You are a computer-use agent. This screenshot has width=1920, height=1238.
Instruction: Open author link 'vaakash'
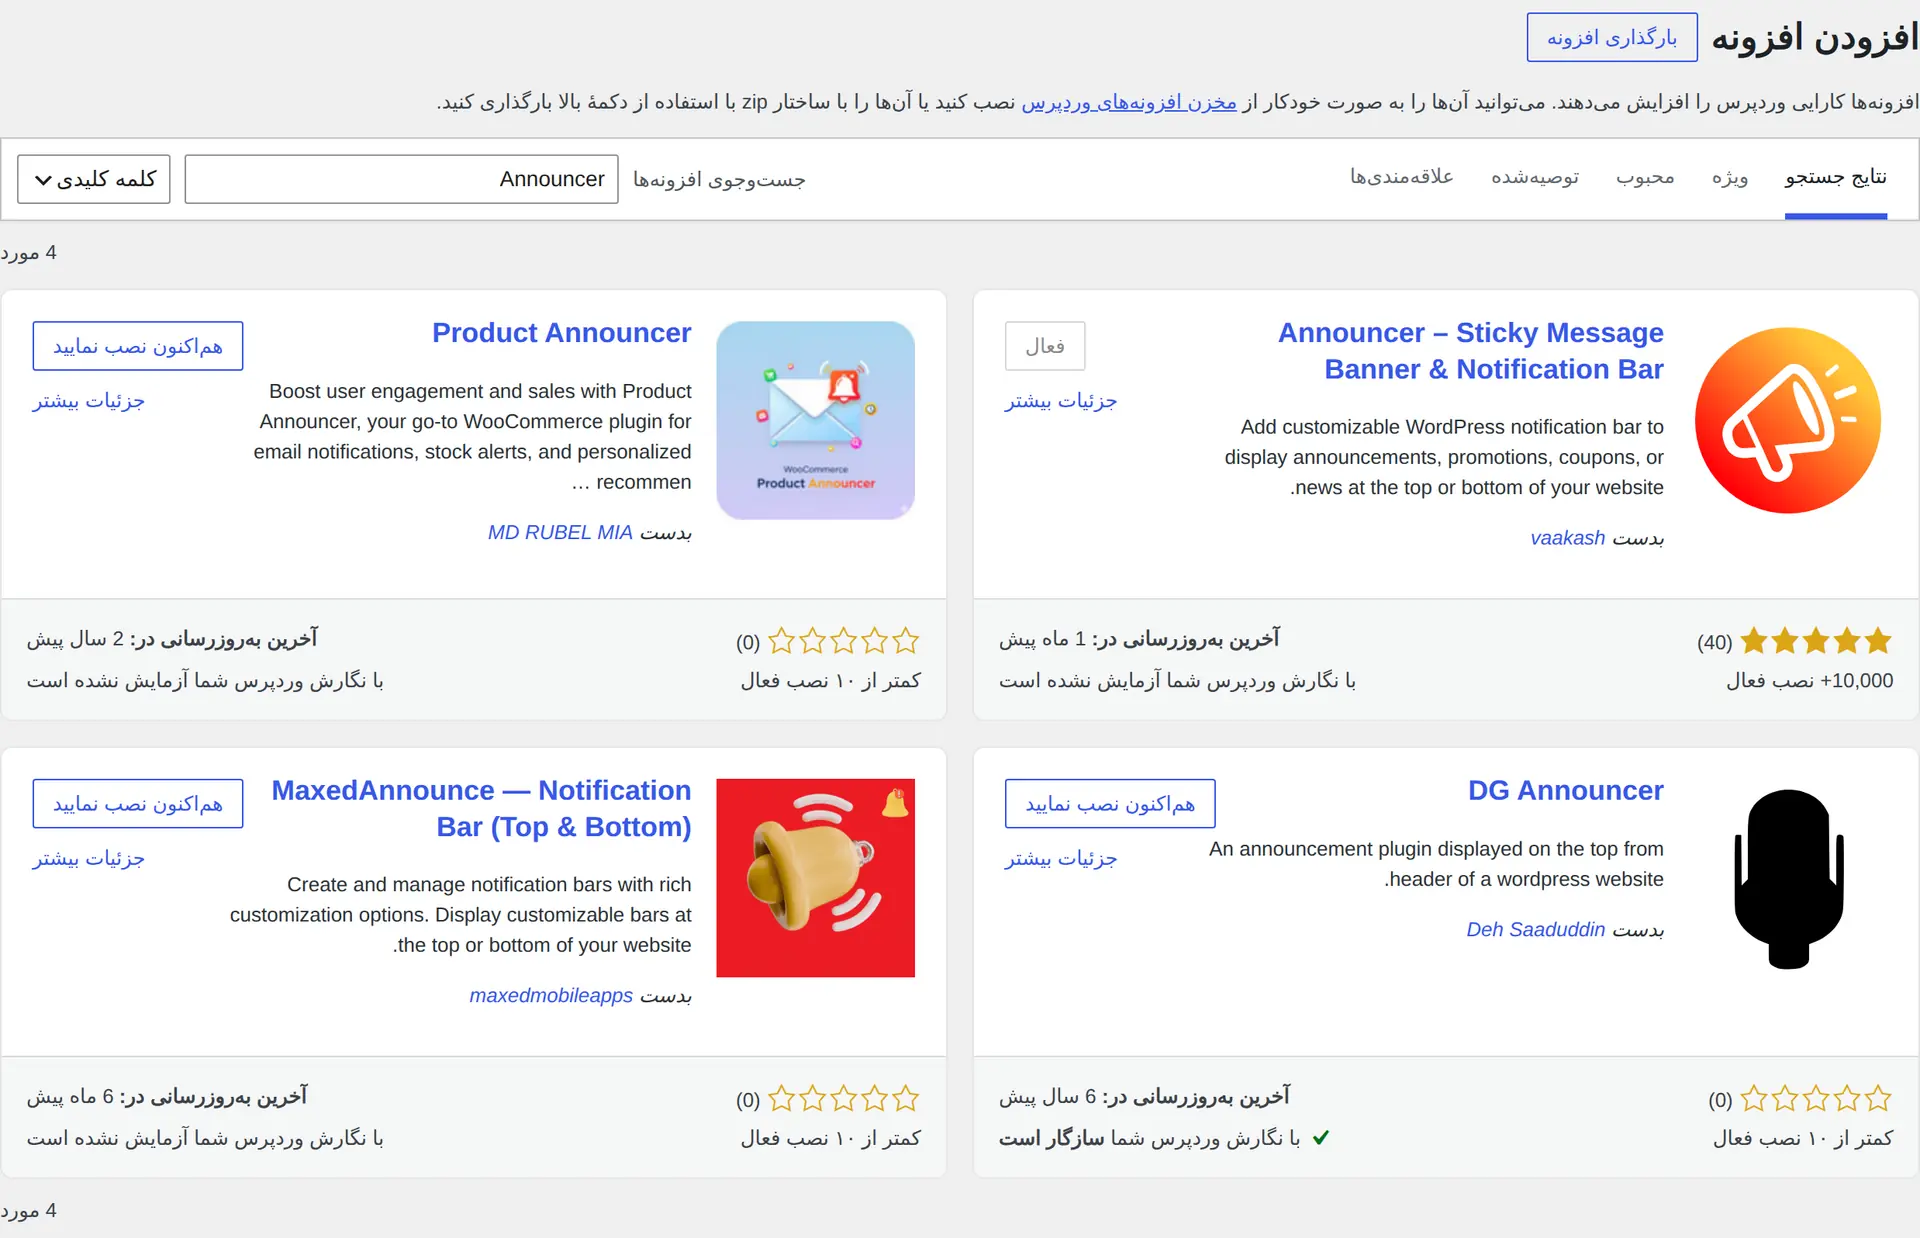click(1568, 538)
